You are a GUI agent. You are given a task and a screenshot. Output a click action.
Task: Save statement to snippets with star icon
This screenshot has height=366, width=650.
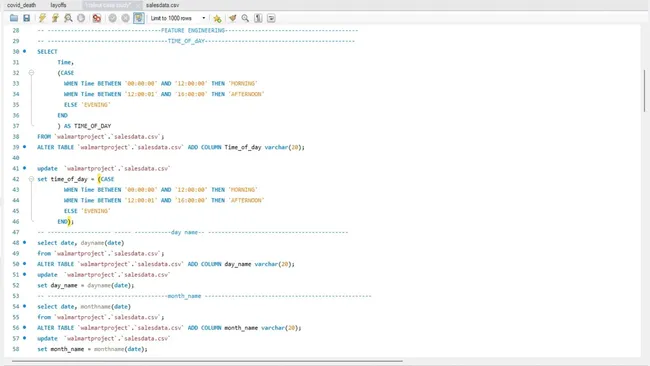click(x=217, y=18)
